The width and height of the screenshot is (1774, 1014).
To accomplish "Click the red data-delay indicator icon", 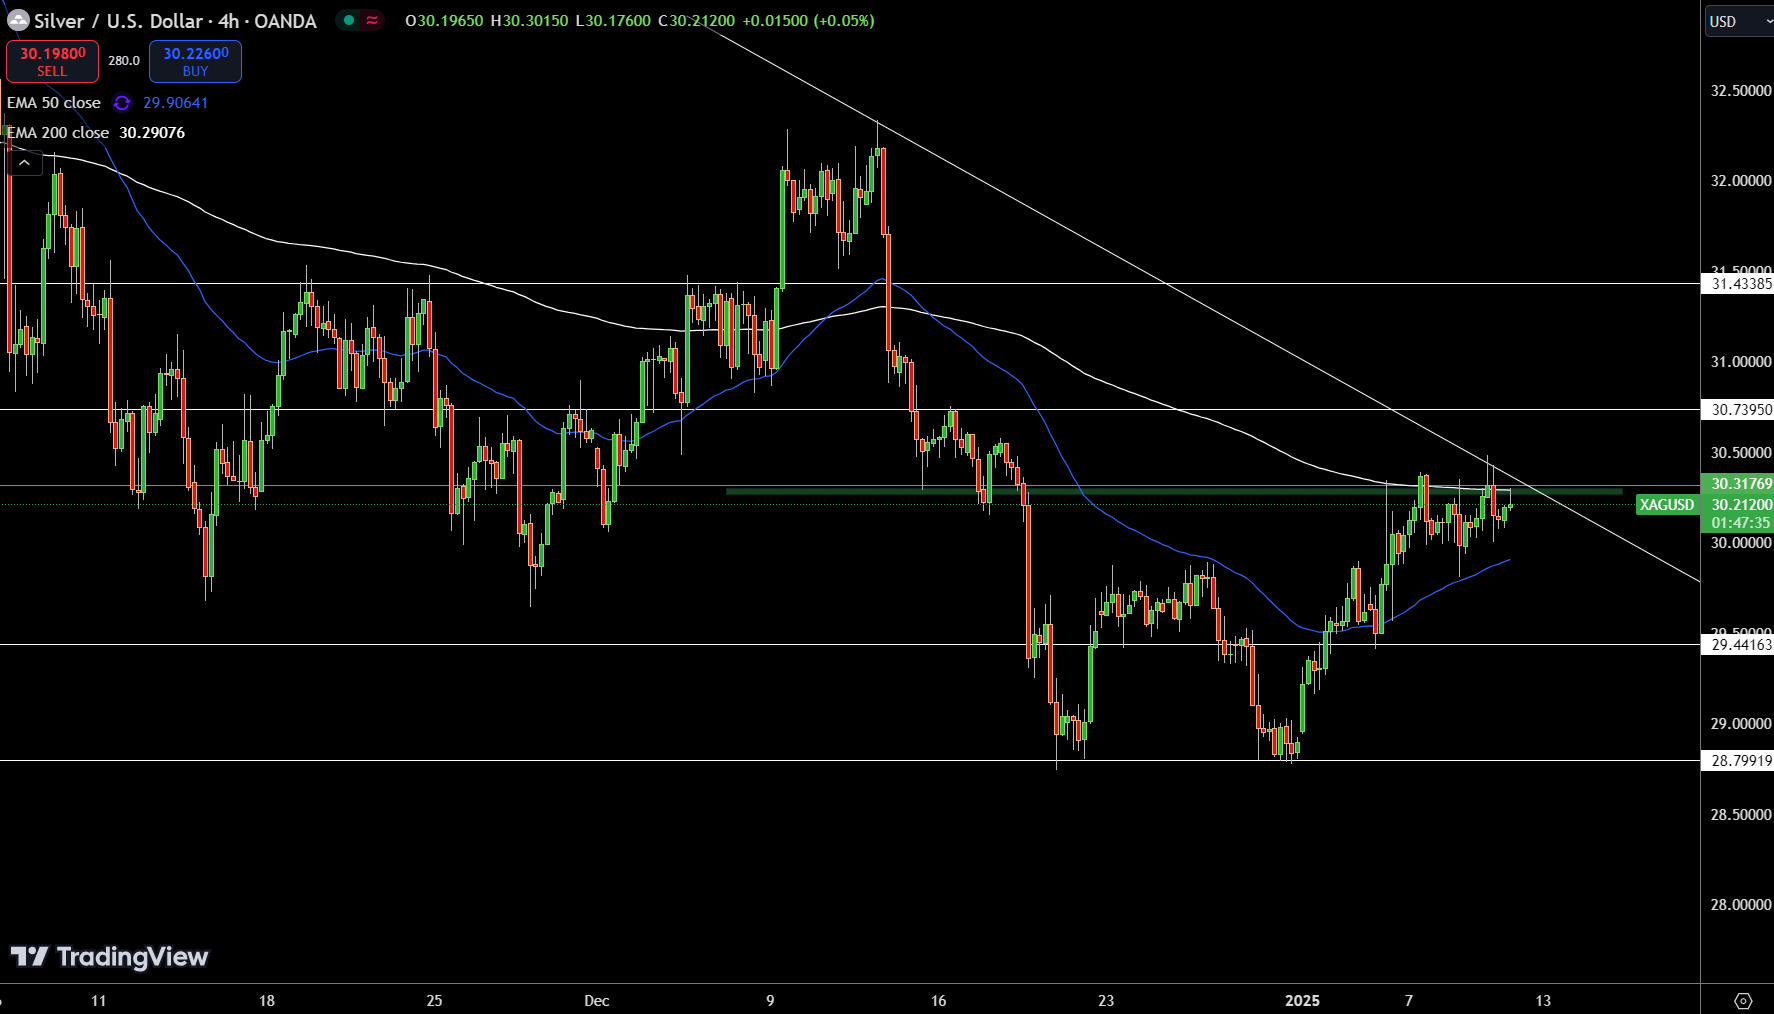I will (372, 20).
